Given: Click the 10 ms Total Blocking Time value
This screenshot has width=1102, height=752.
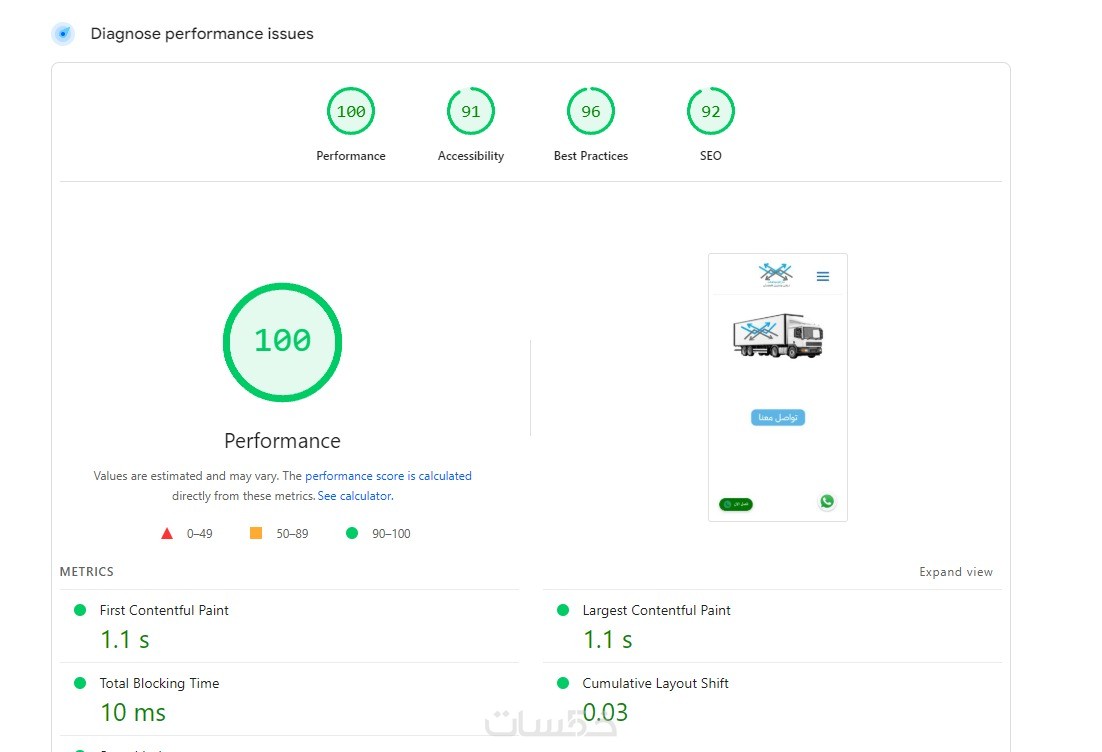Looking at the screenshot, I should (x=134, y=713).
